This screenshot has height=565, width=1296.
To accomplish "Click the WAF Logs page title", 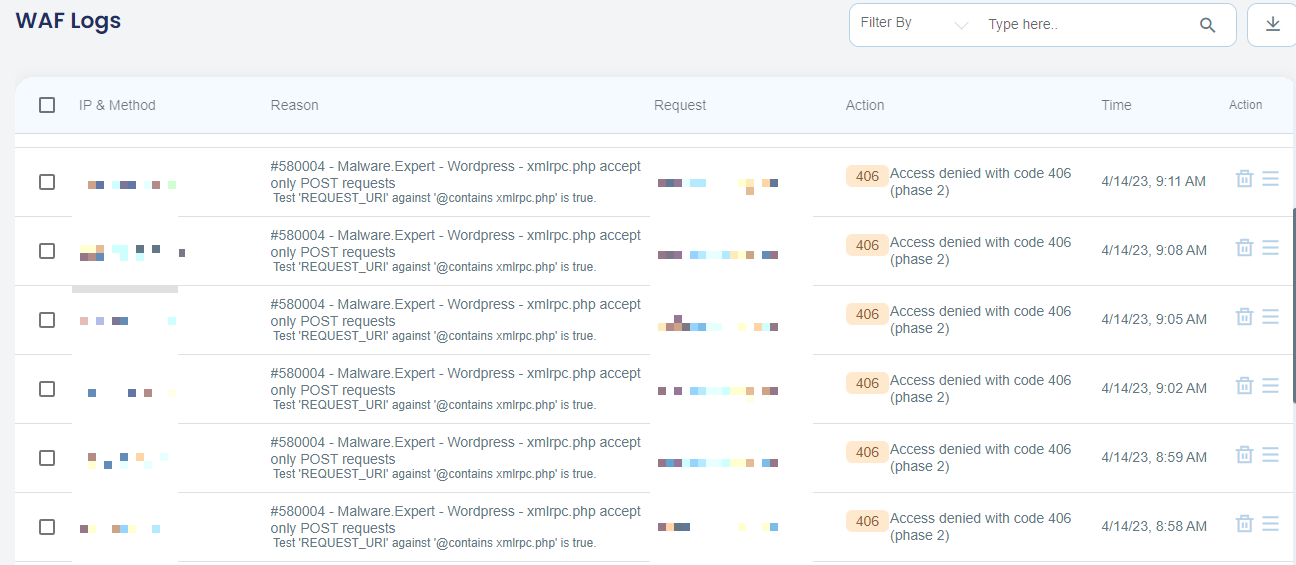I will 68,21.
